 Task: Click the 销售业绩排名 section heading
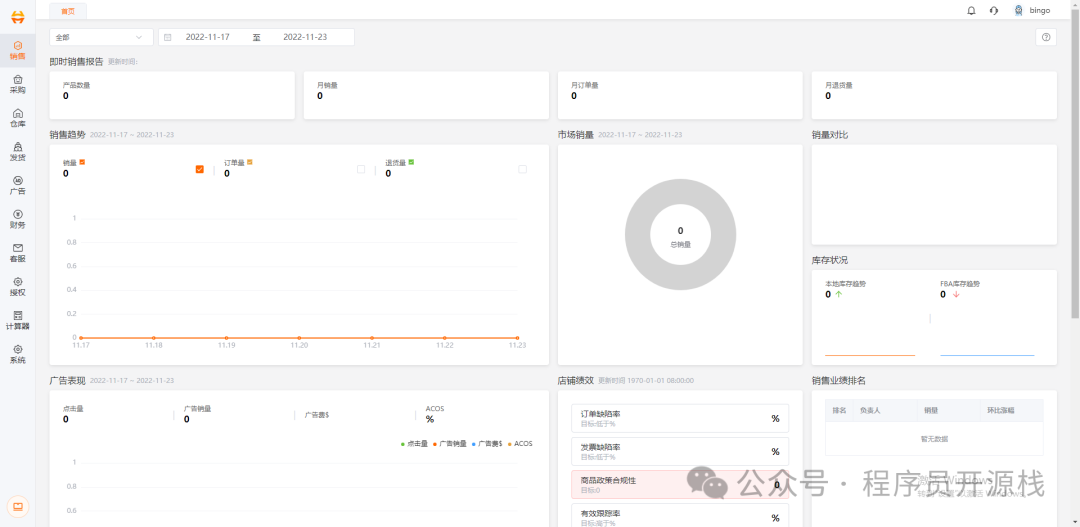(x=838, y=380)
